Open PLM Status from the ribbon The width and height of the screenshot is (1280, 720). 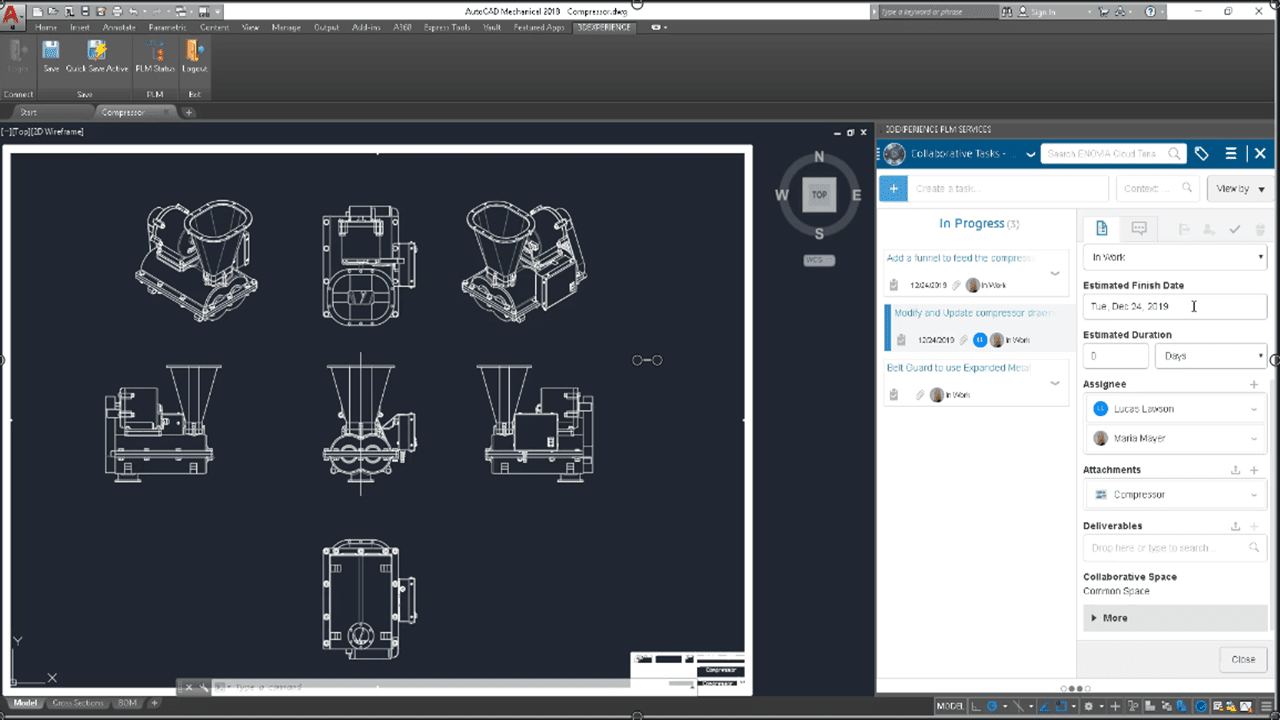(x=155, y=51)
